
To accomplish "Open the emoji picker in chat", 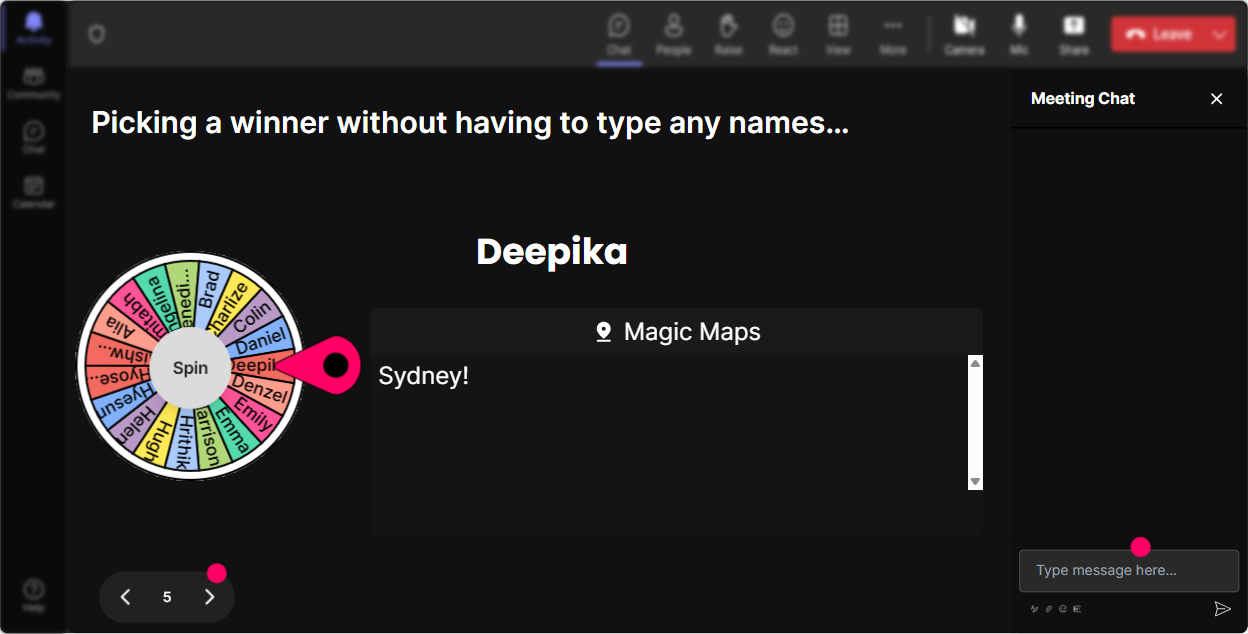I will (1063, 608).
